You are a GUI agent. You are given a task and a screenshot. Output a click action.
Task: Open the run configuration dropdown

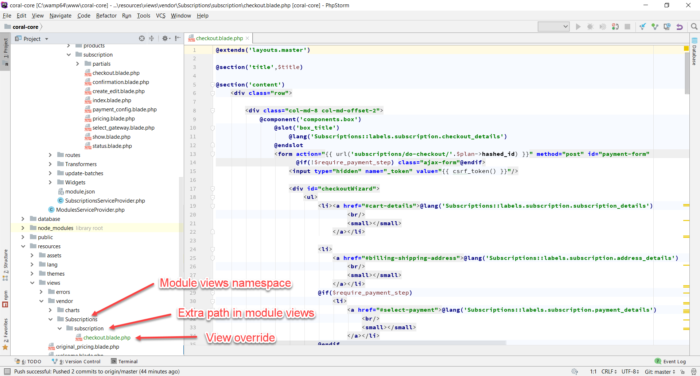(554, 27)
